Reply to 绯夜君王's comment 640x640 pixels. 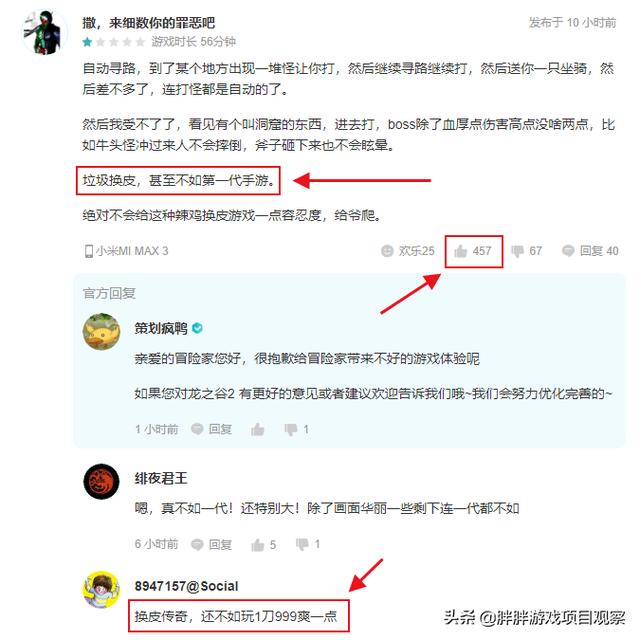pyautogui.click(x=212, y=544)
